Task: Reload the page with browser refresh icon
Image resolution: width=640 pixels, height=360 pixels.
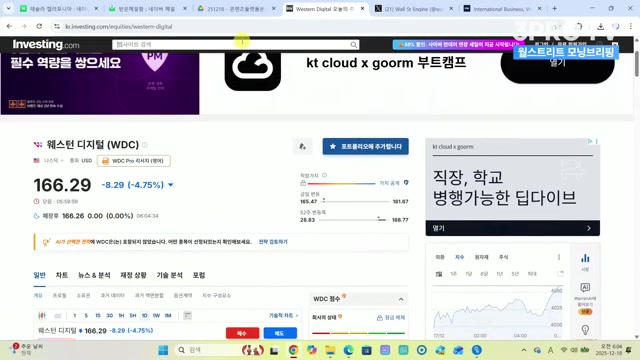Action: [x=39, y=26]
